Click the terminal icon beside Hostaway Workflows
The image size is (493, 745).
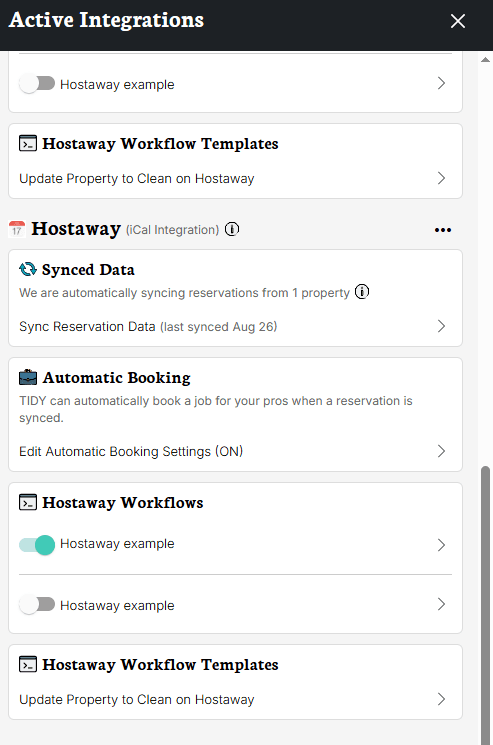(x=28, y=502)
